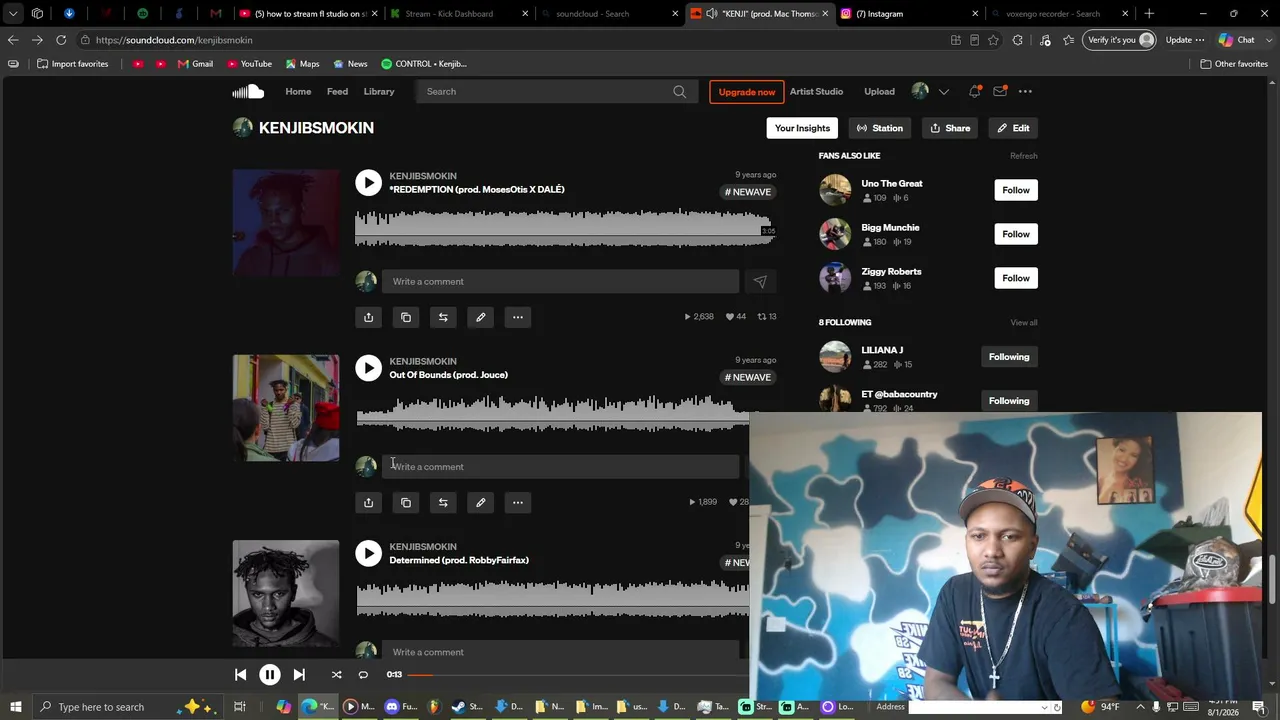Open the Gmail bookmark
Viewport: 1280px width, 720px height.
point(196,64)
